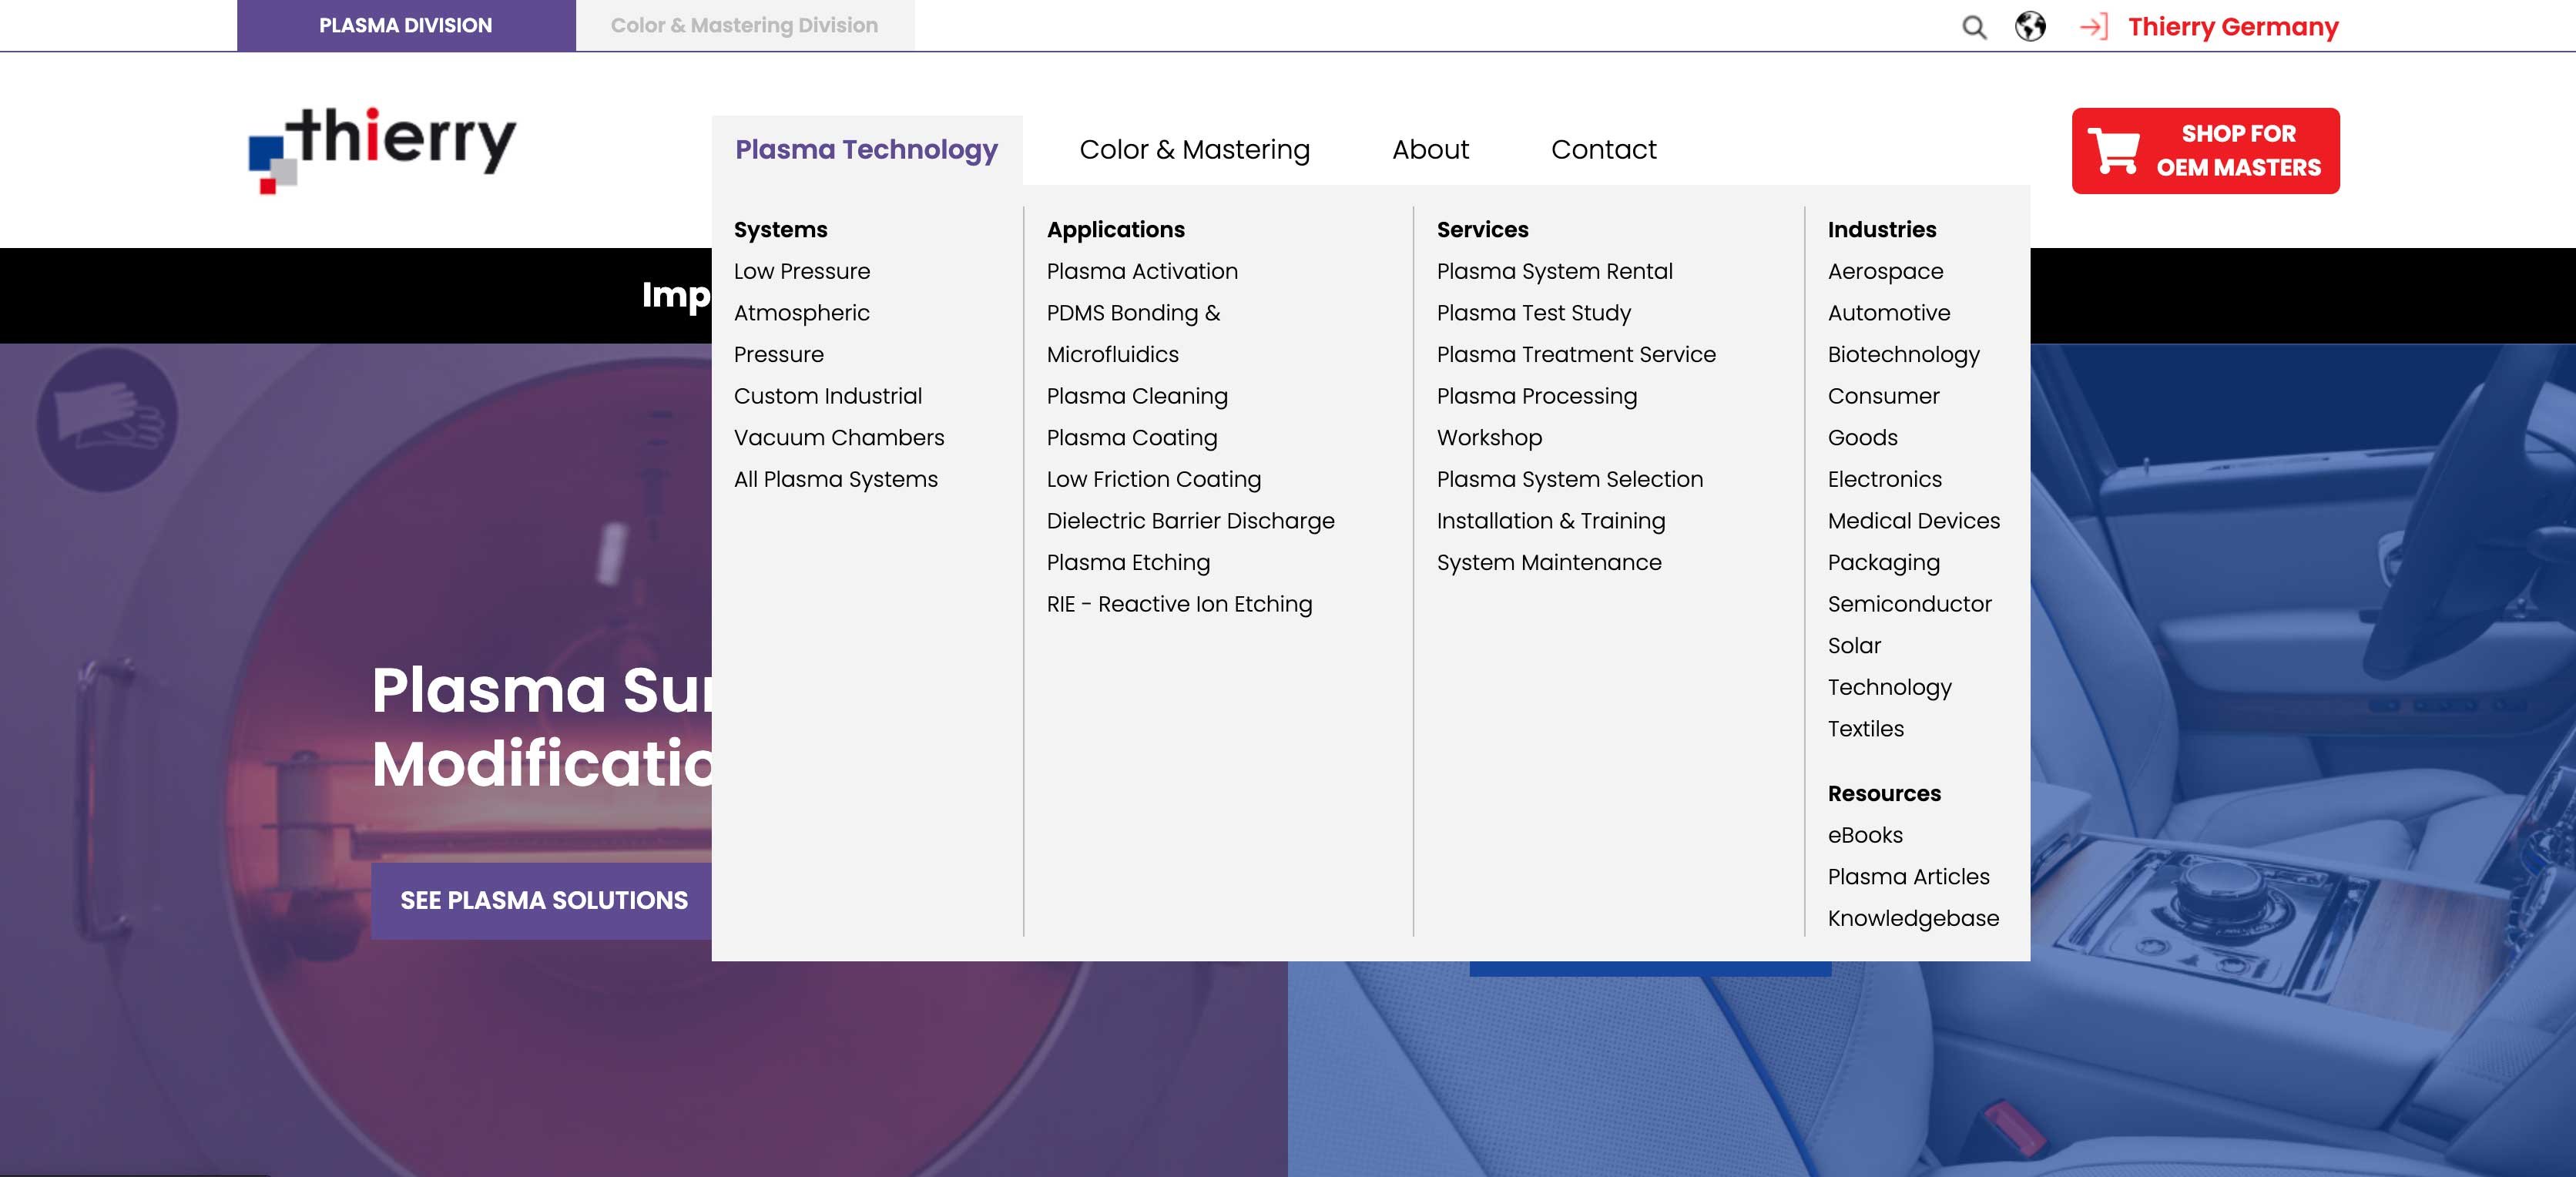Click the thierry logo

click(382, 150)
